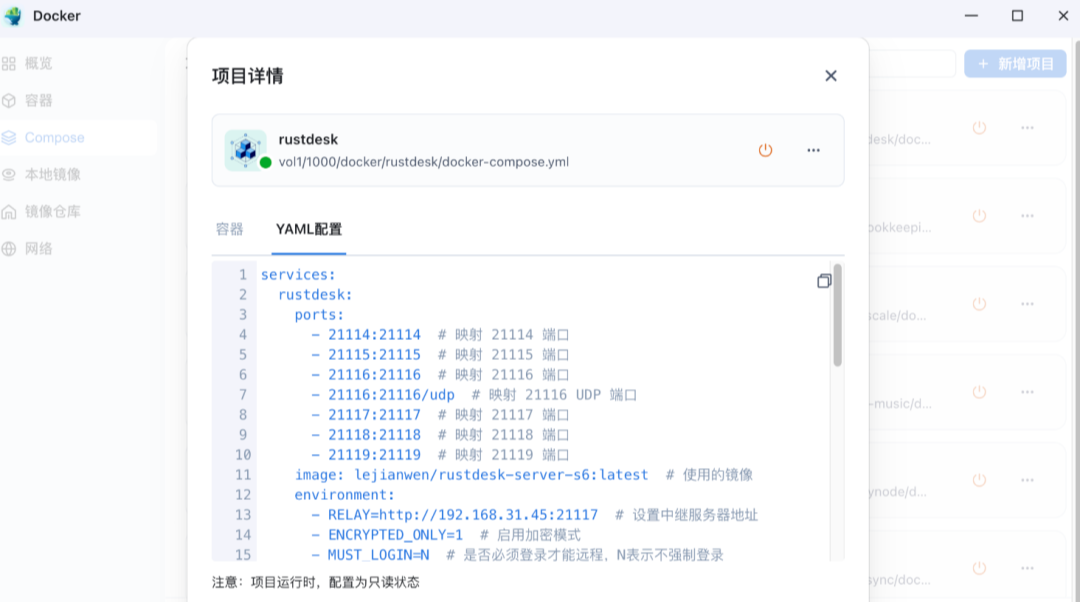Image resolution: width=1080 pixels, height=602 pixels.
Task: Click the 'ports:' line in YAML
Action: (319, 315)
